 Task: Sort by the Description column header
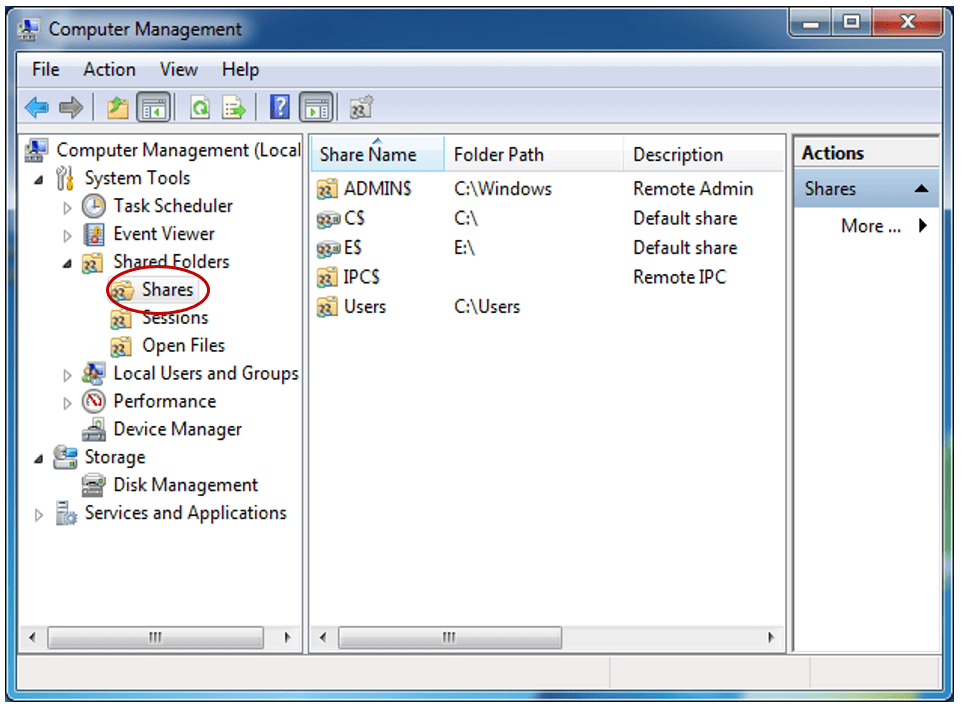704,154
